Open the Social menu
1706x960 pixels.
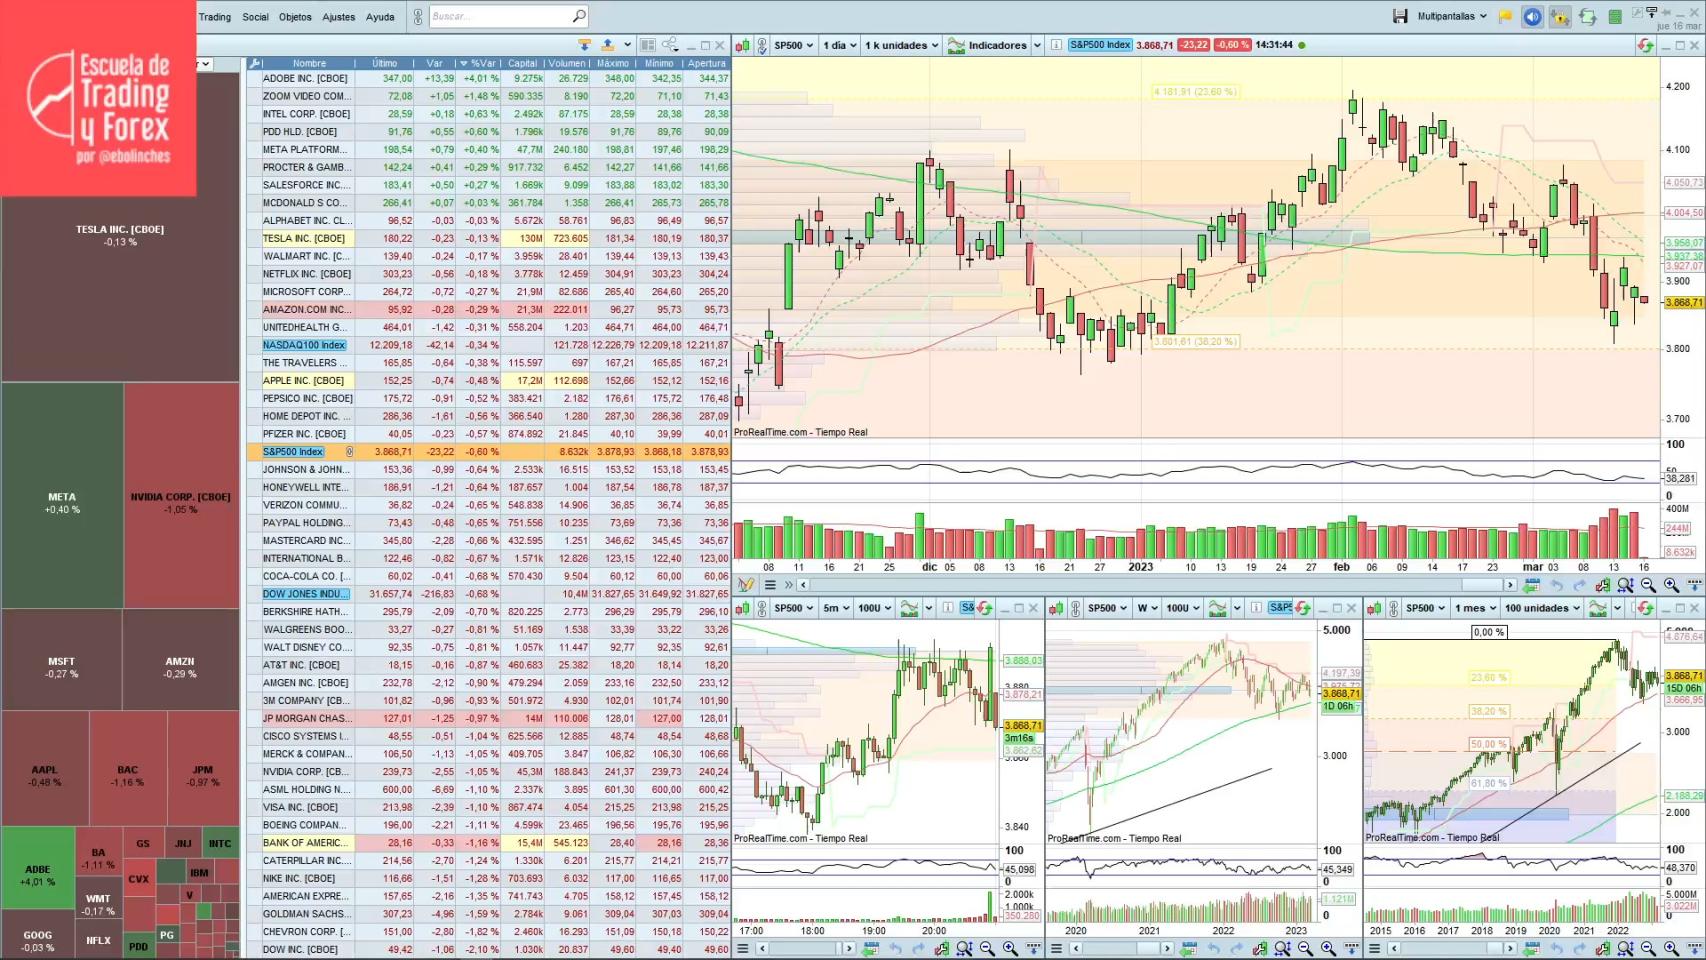pyautogui.click(x=255, y=17)
